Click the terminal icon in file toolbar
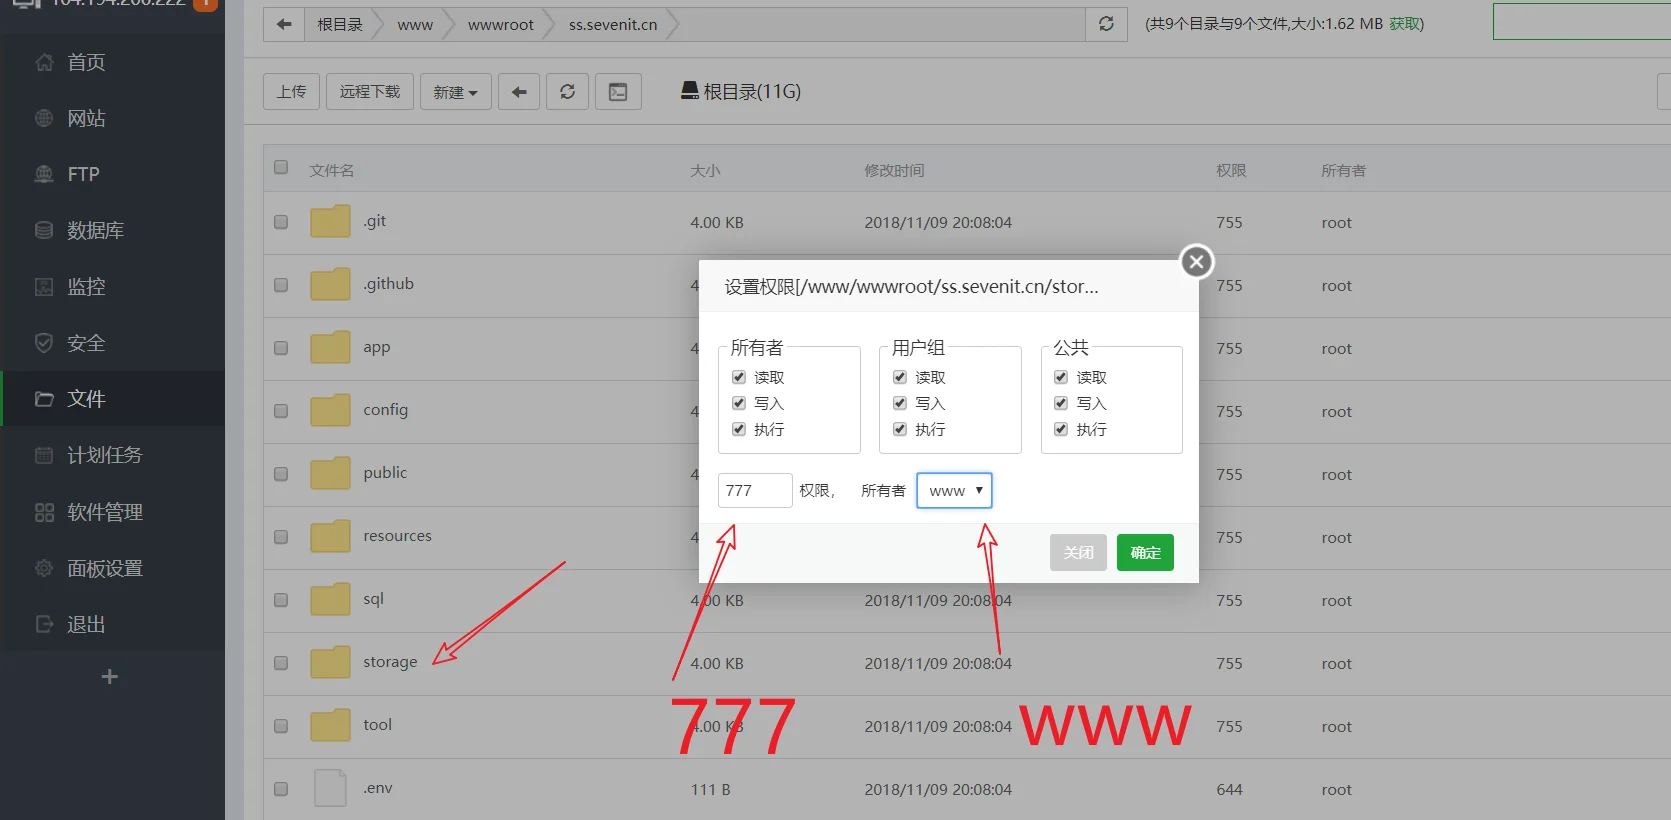 [618, 92]
